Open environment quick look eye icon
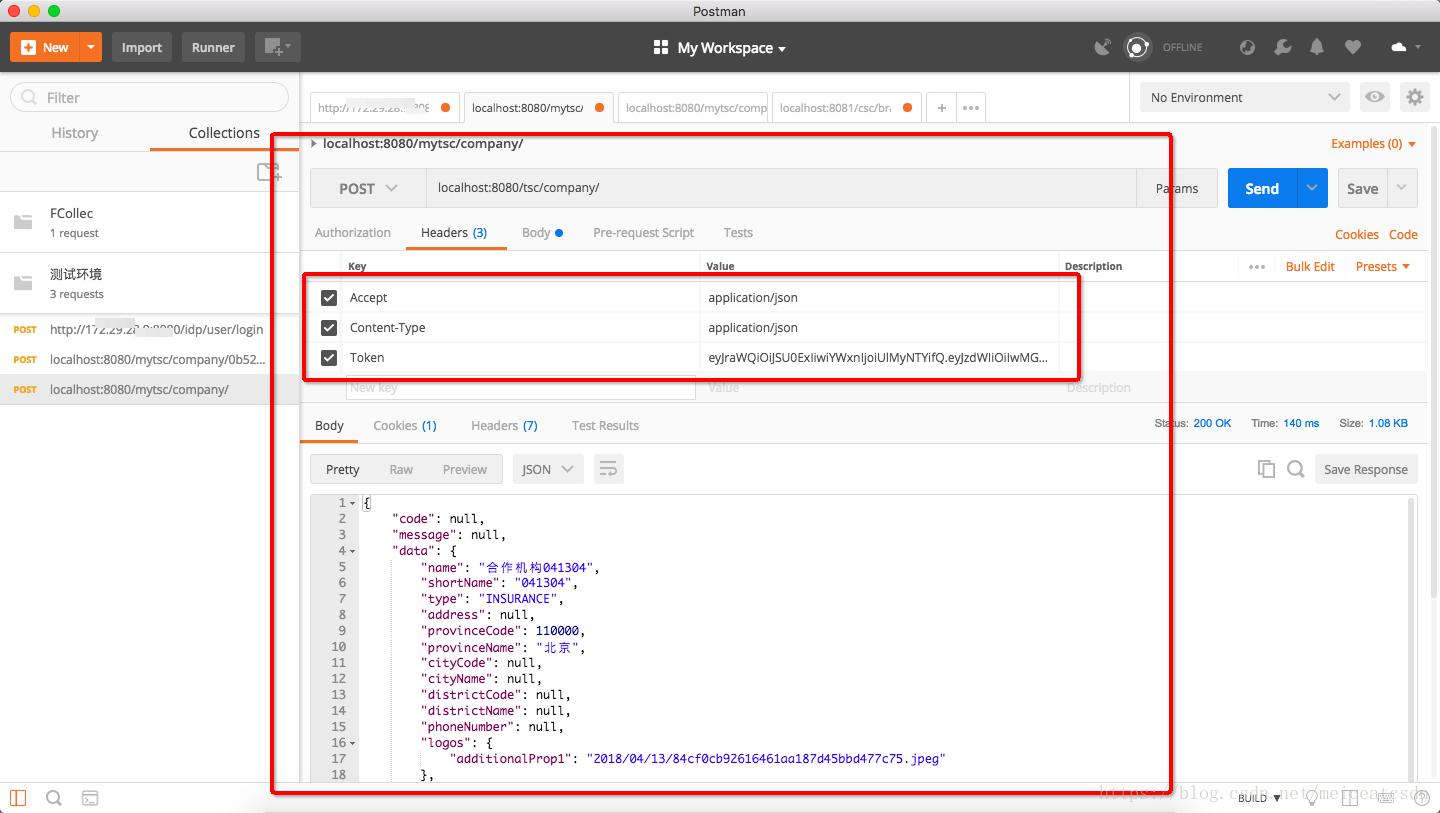The width and height of the screenshot is (1440, 813). point(1376,97)
